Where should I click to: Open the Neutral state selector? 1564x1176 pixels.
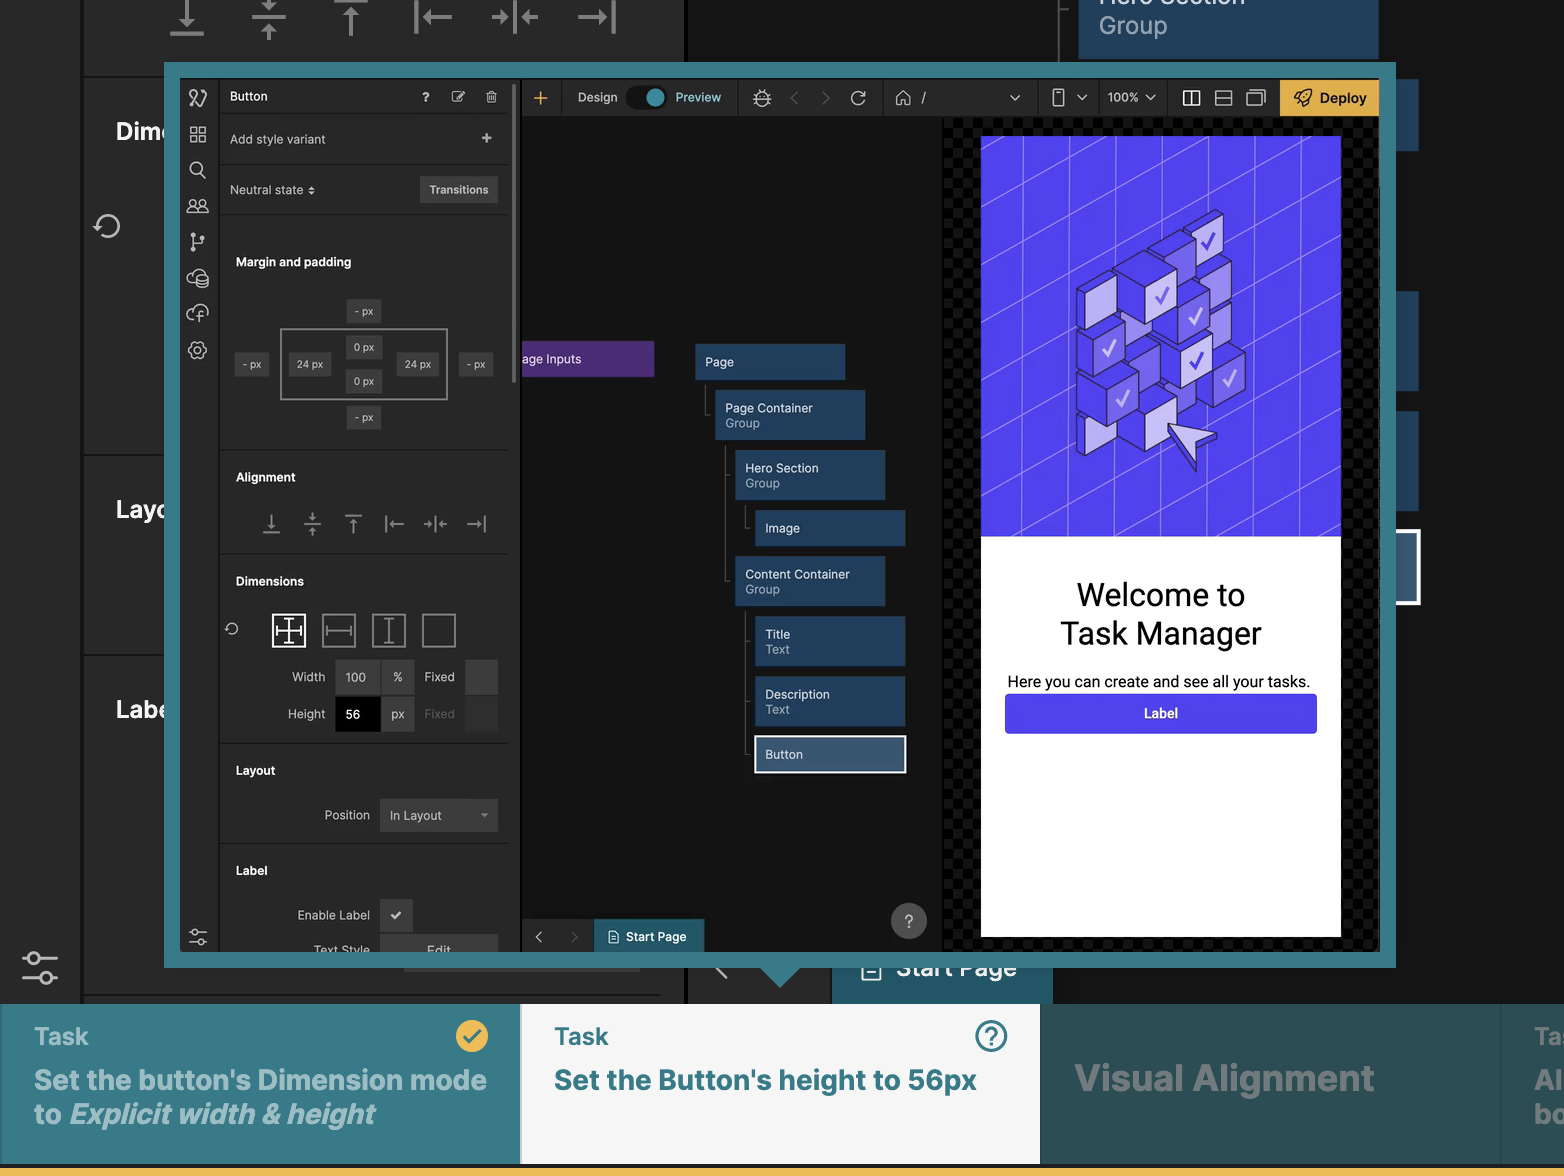(x=272, y=190)
